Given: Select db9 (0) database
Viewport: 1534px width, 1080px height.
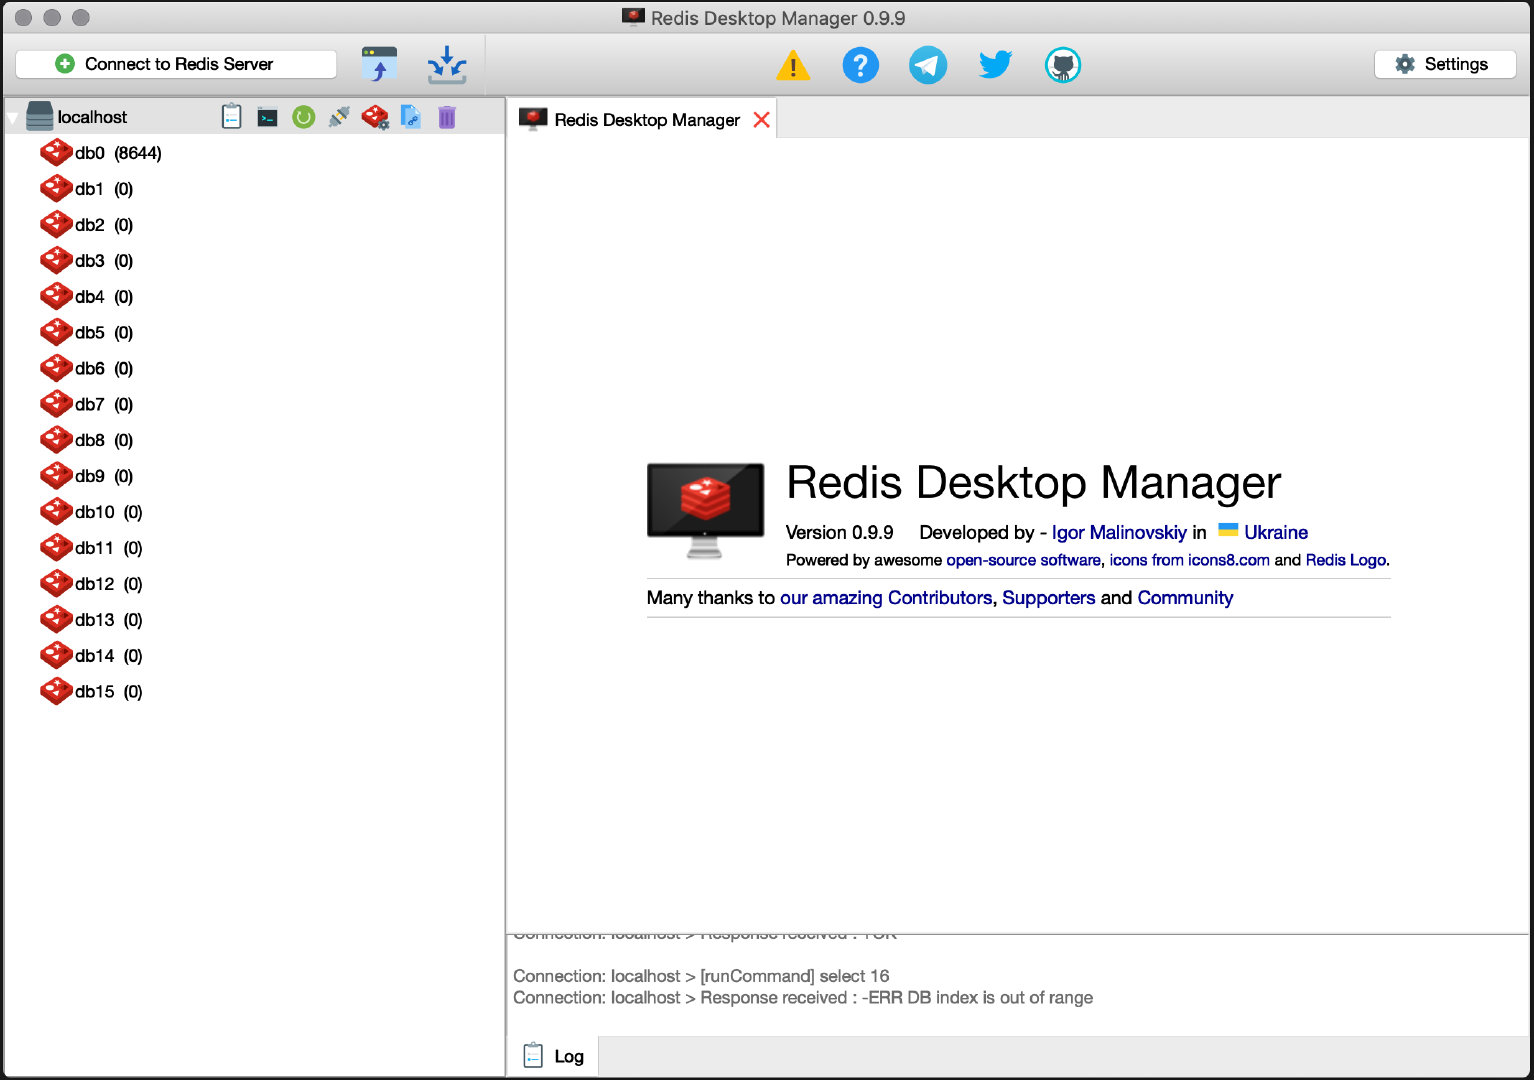Looking at the screenshot, I should pos(87,477).
